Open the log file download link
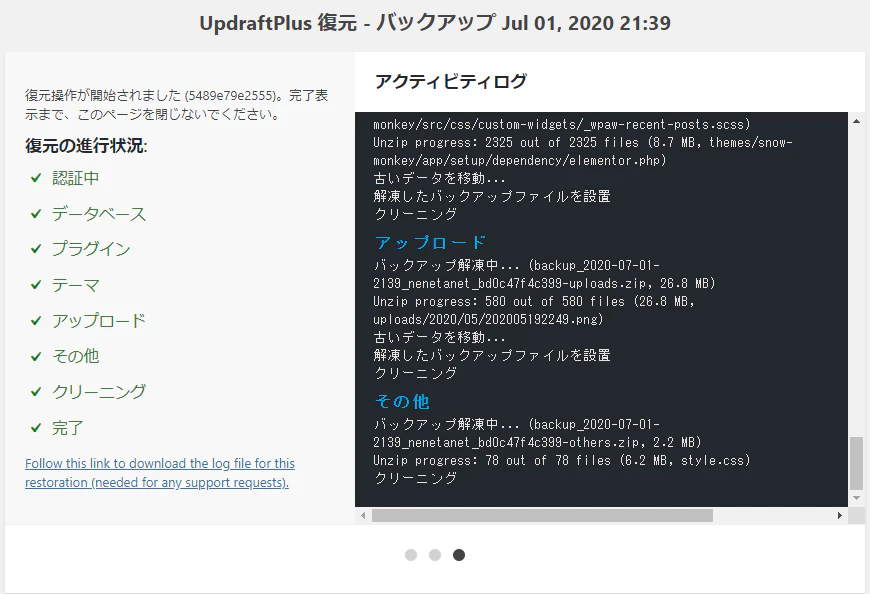Screen dimensions: 870x594 [x=160, y=473]
